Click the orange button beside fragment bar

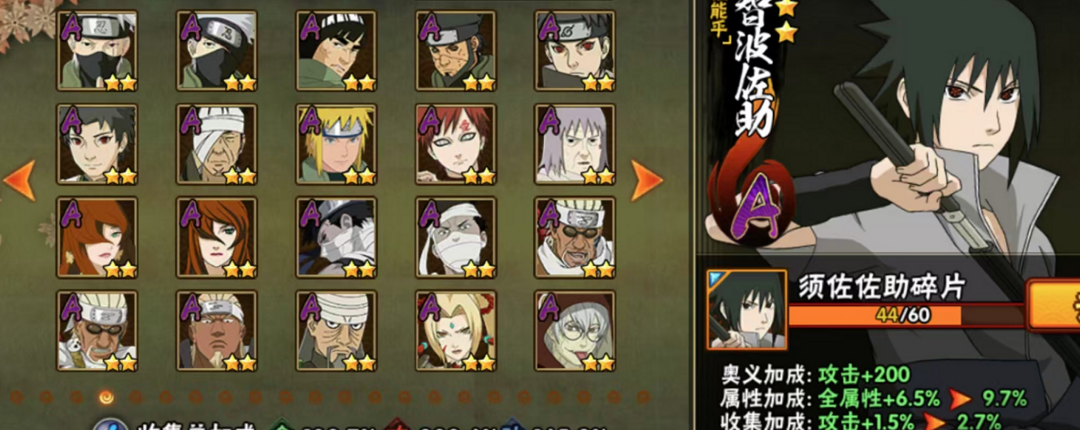tap(1053, 305)
